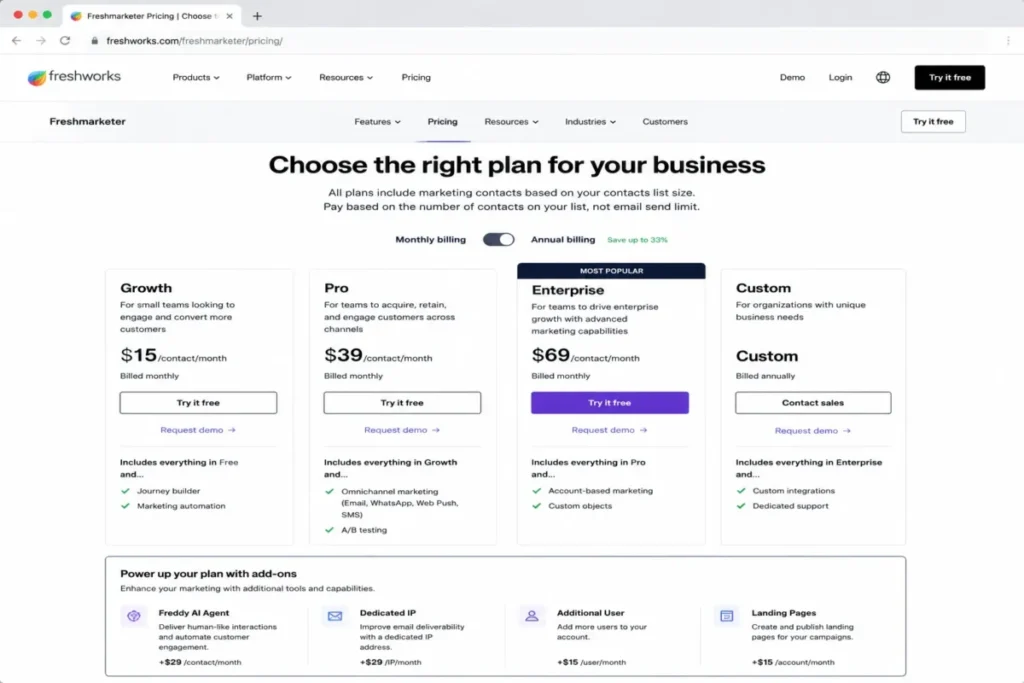Click the Demo link in header
Image resolution: width=1024 pixels, height=683 pixels.
792,77
